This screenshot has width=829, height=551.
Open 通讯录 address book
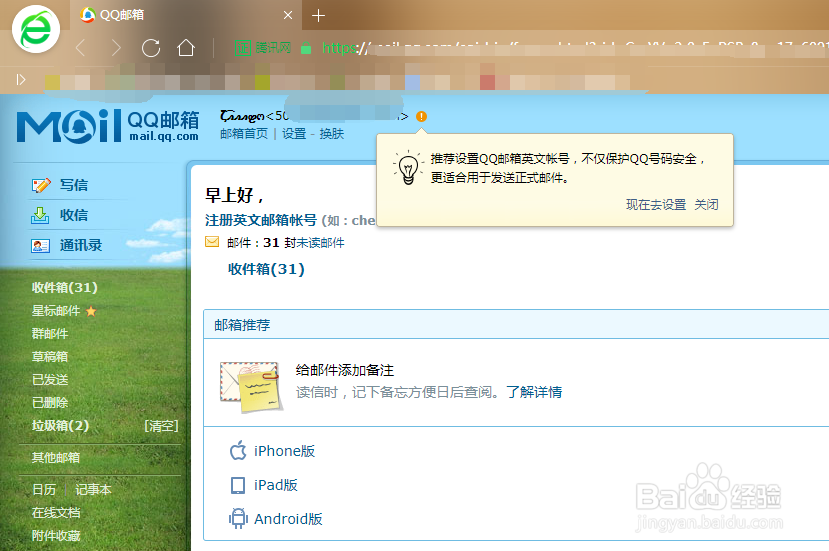tap(81, 245)
